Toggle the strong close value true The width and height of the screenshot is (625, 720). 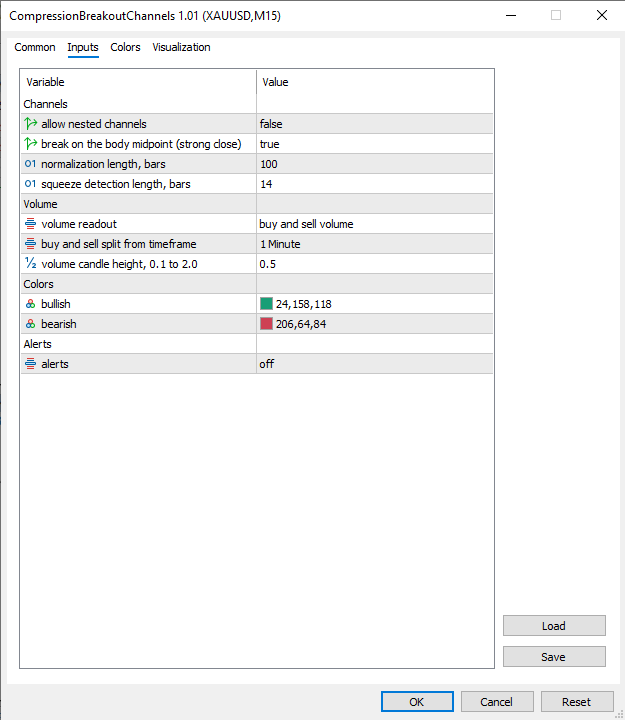tap(375, 144)
